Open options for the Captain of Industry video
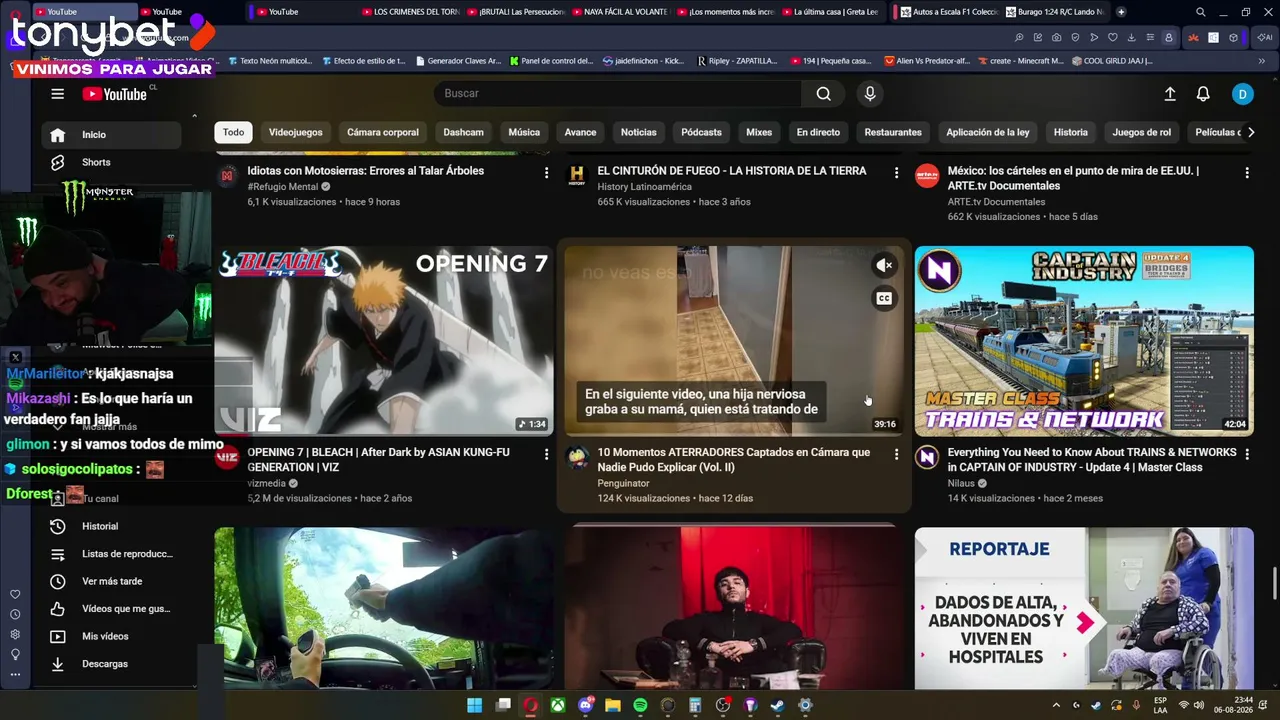Screen dimensions: 1280x720 (x=1246, y=454)
